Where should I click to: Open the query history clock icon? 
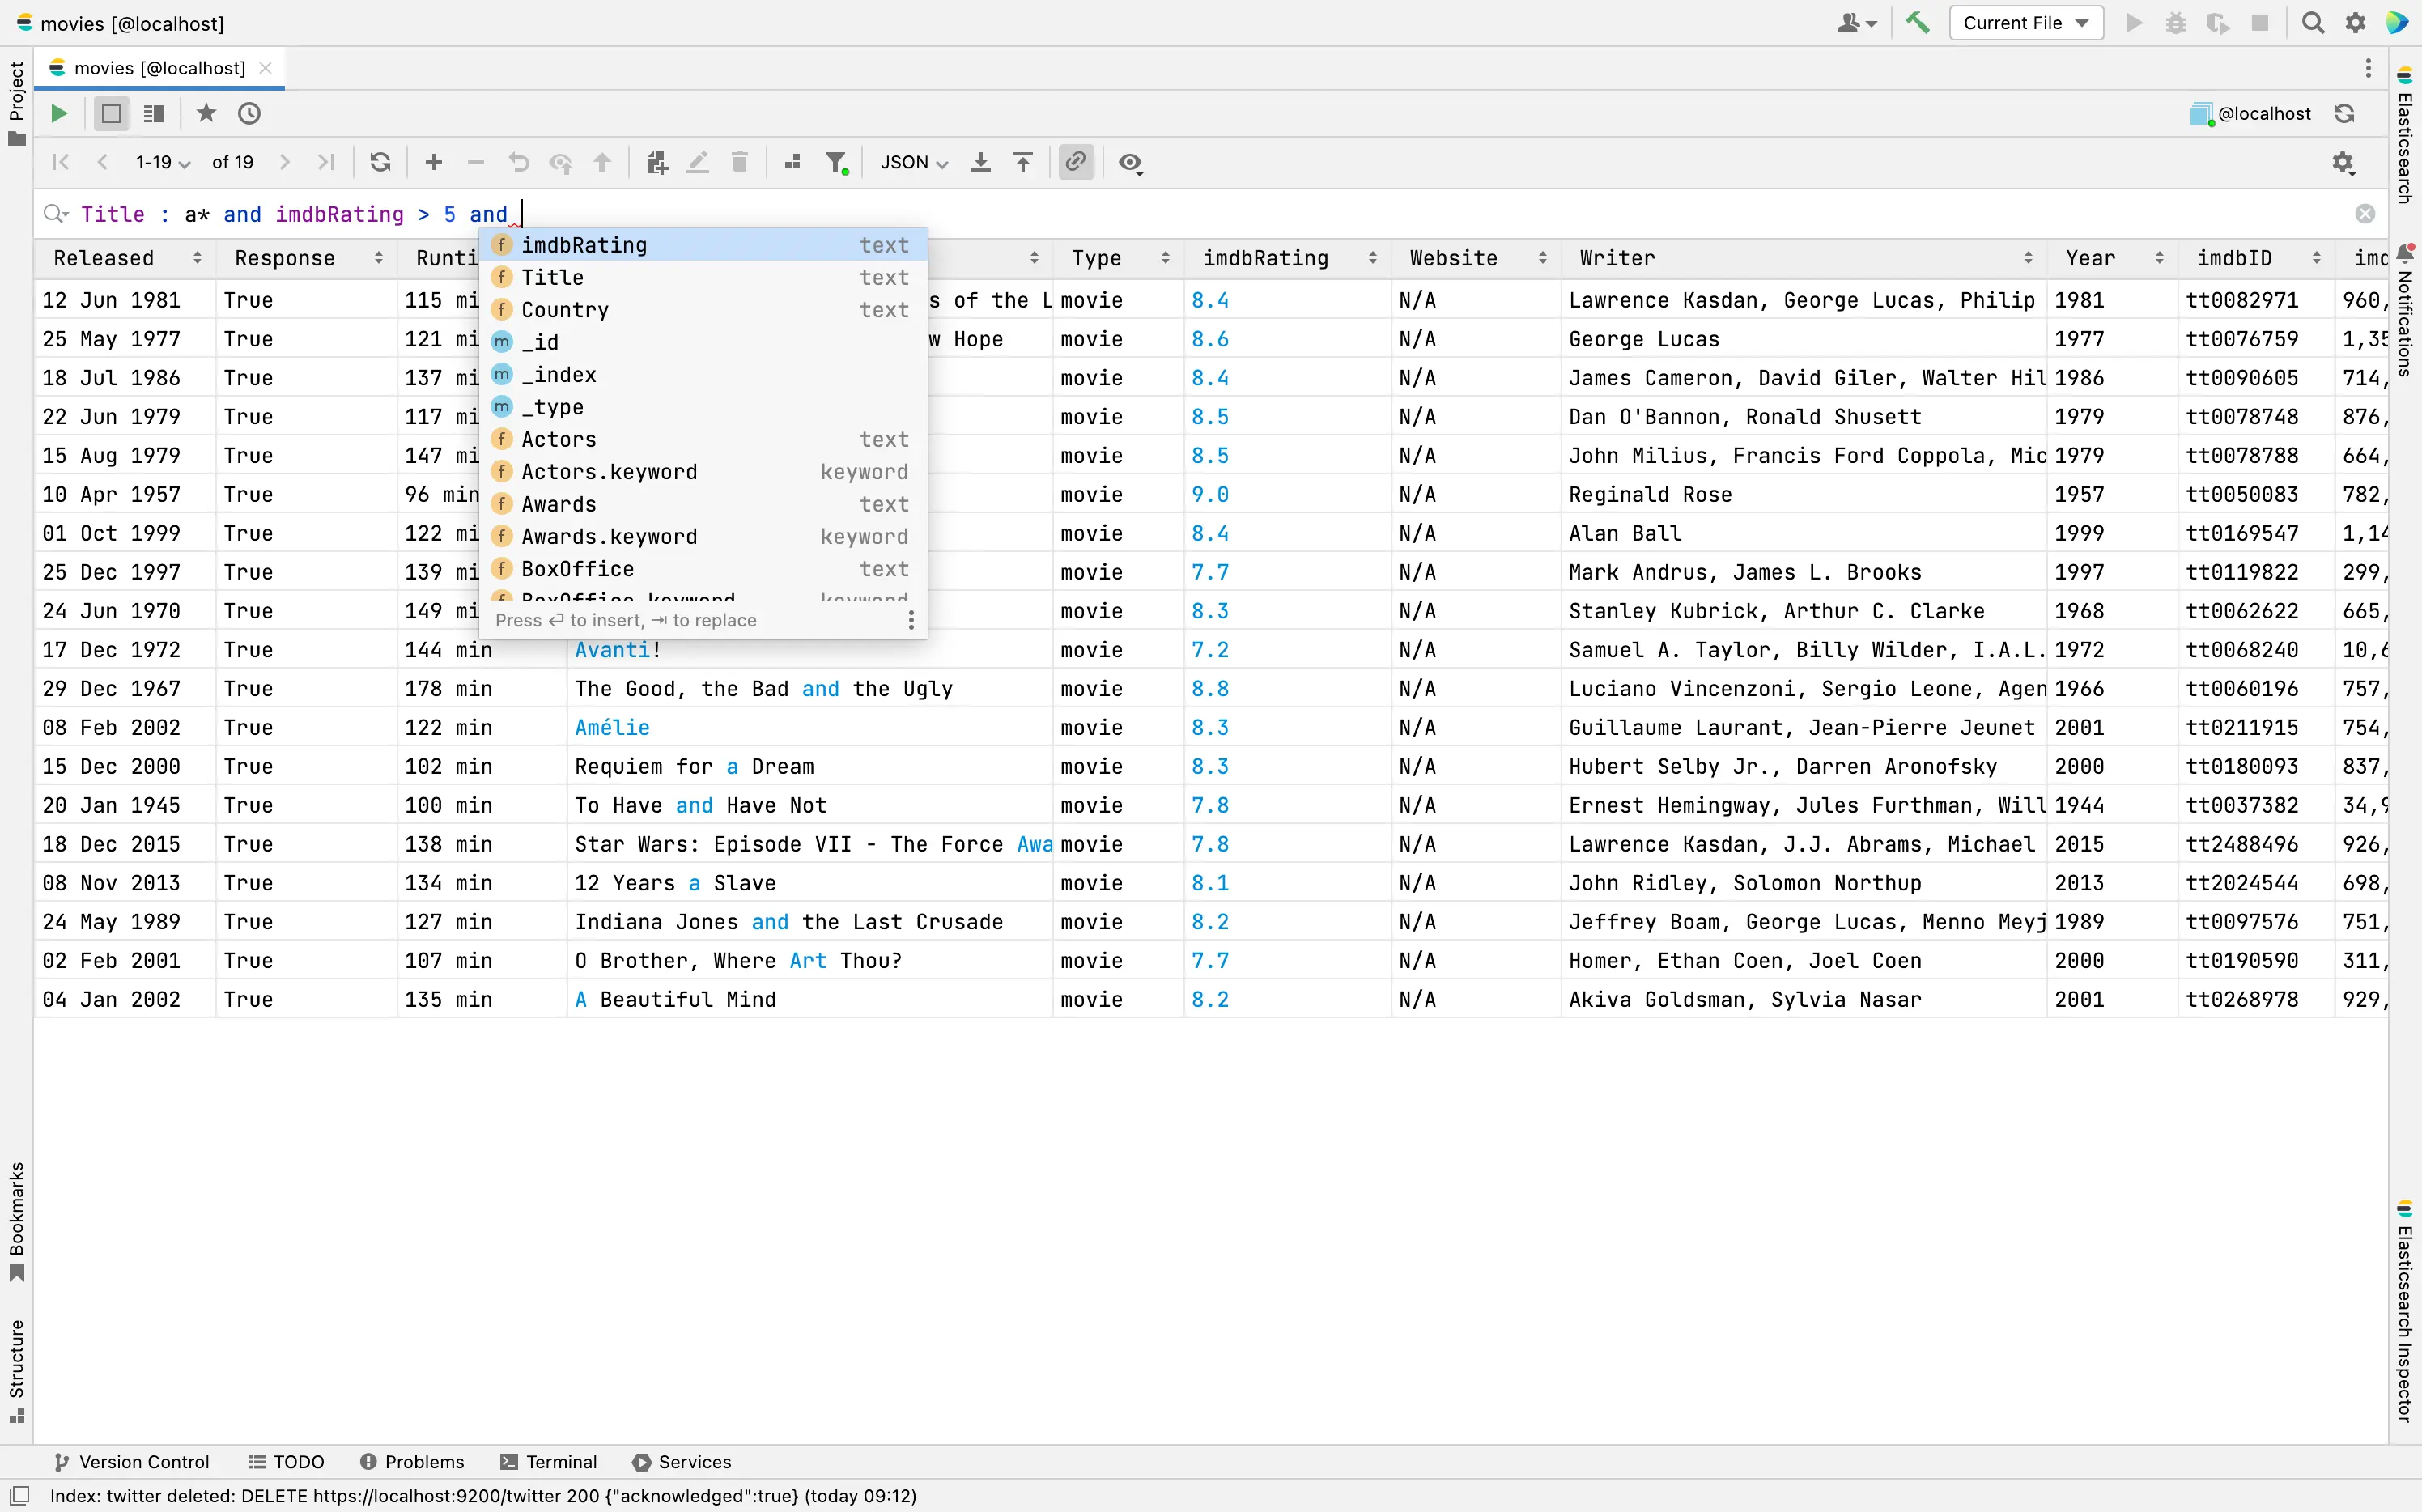(x=249, y=113)
